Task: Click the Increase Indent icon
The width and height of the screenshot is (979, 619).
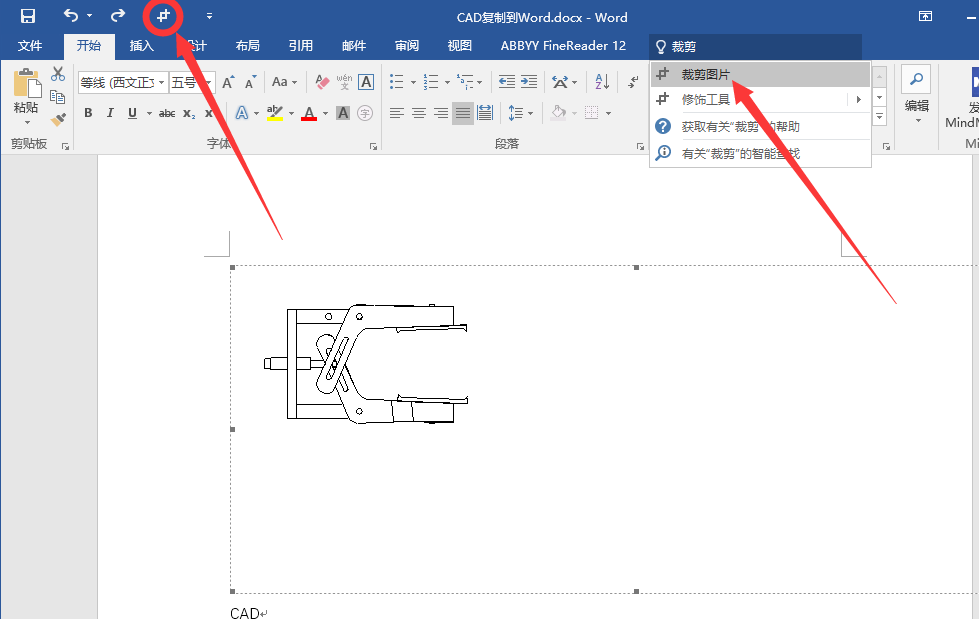Action: [x=529, y=82]
